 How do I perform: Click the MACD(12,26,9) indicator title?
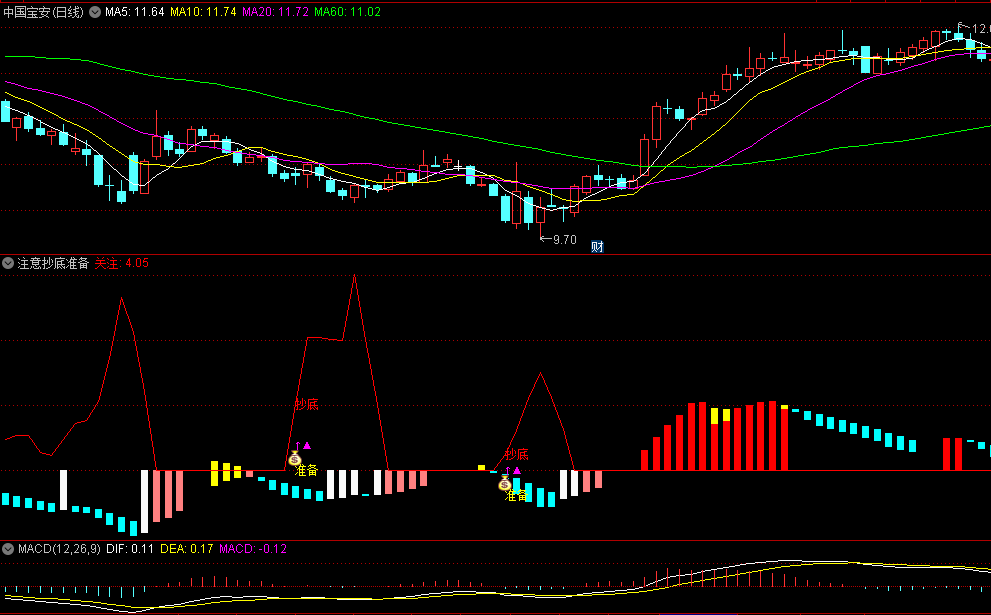click(59, 549)
